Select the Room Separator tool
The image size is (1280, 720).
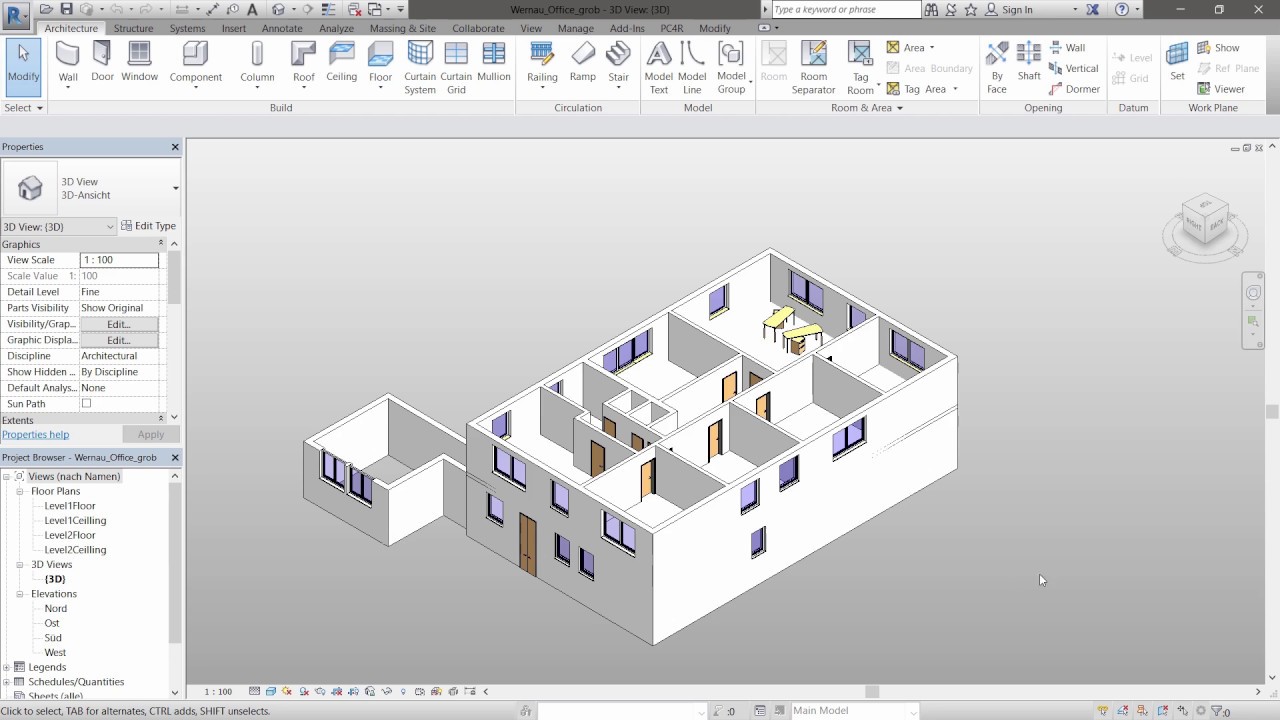[x=814, y=68]
